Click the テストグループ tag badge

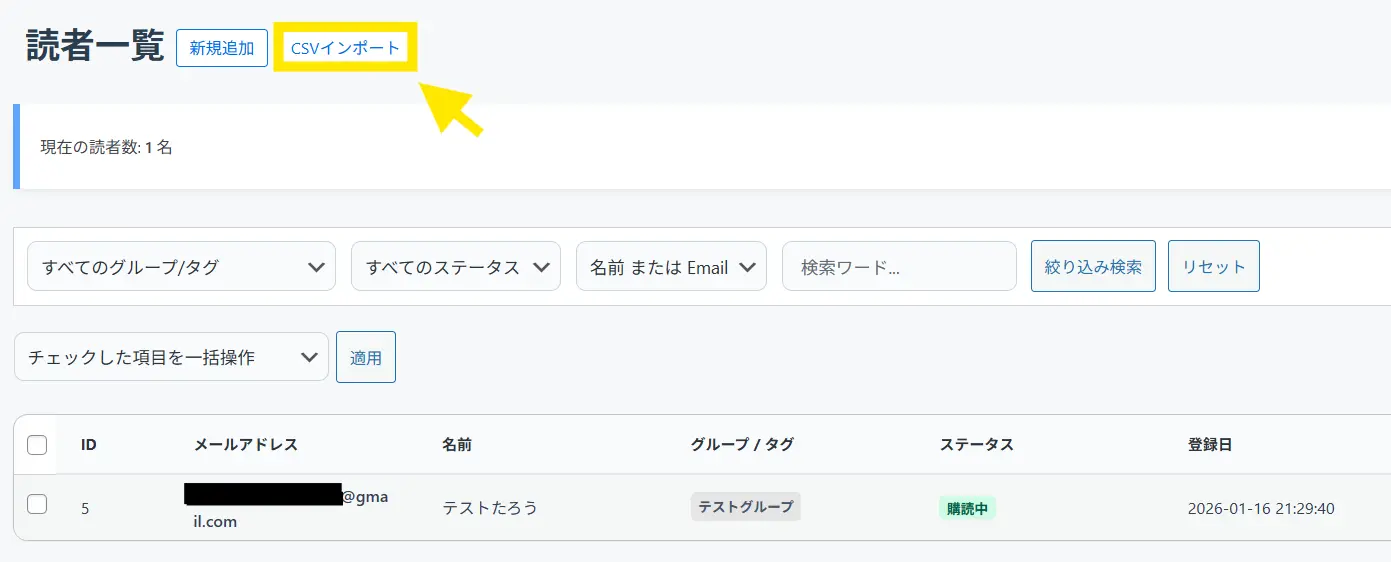click(746, 507)
